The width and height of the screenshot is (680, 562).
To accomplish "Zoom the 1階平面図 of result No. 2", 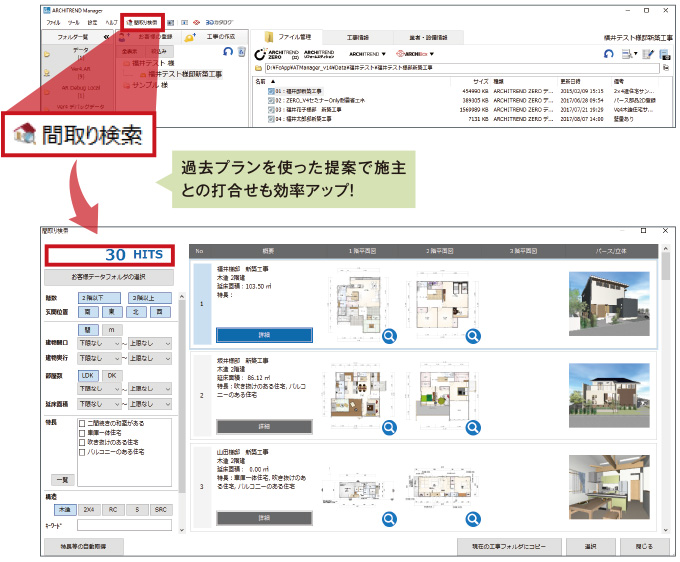I will [x=389, y=428].
